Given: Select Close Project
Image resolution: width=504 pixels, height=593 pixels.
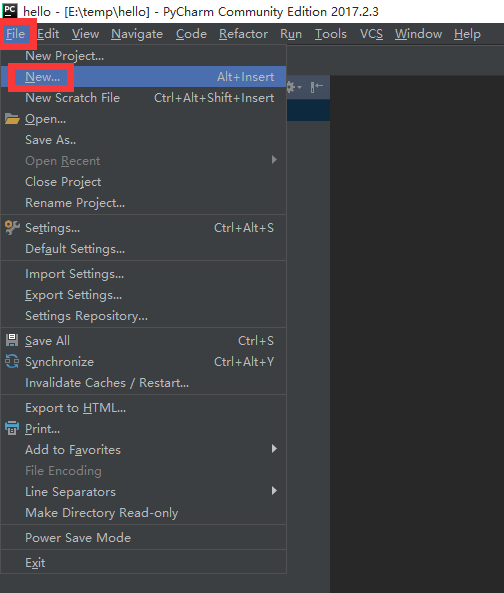Looking at the screenshot, I should point(143,182).
